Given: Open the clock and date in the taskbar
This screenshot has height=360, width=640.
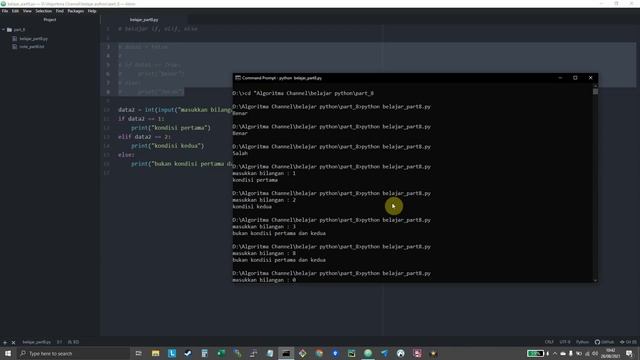Looking at the screenshot, I should [611, 353].
